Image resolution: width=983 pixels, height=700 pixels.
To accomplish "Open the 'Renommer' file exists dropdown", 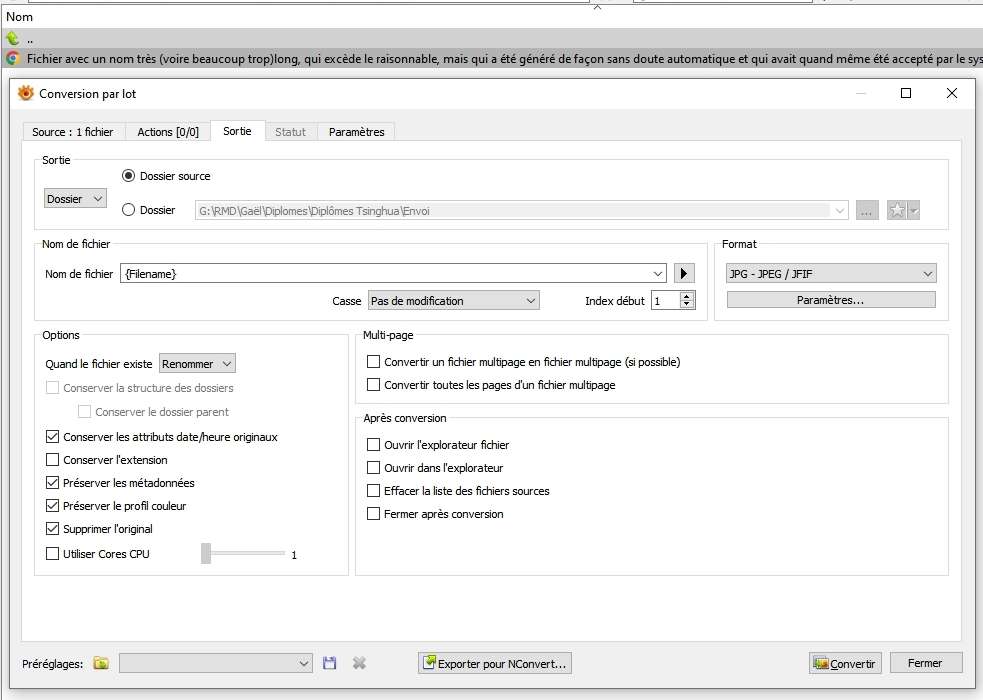I will [x=197, y=364].
